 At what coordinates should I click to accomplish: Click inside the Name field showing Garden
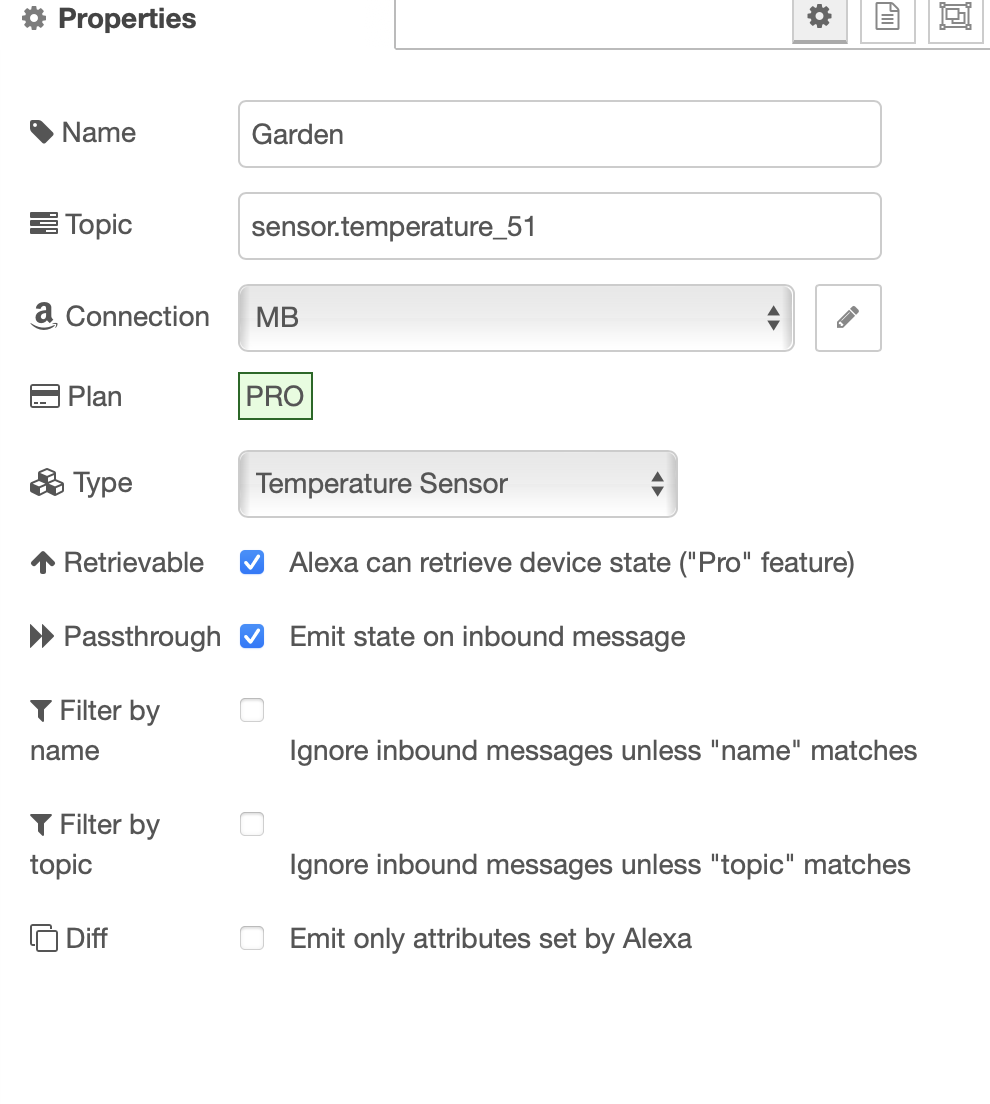click(559, 133)
